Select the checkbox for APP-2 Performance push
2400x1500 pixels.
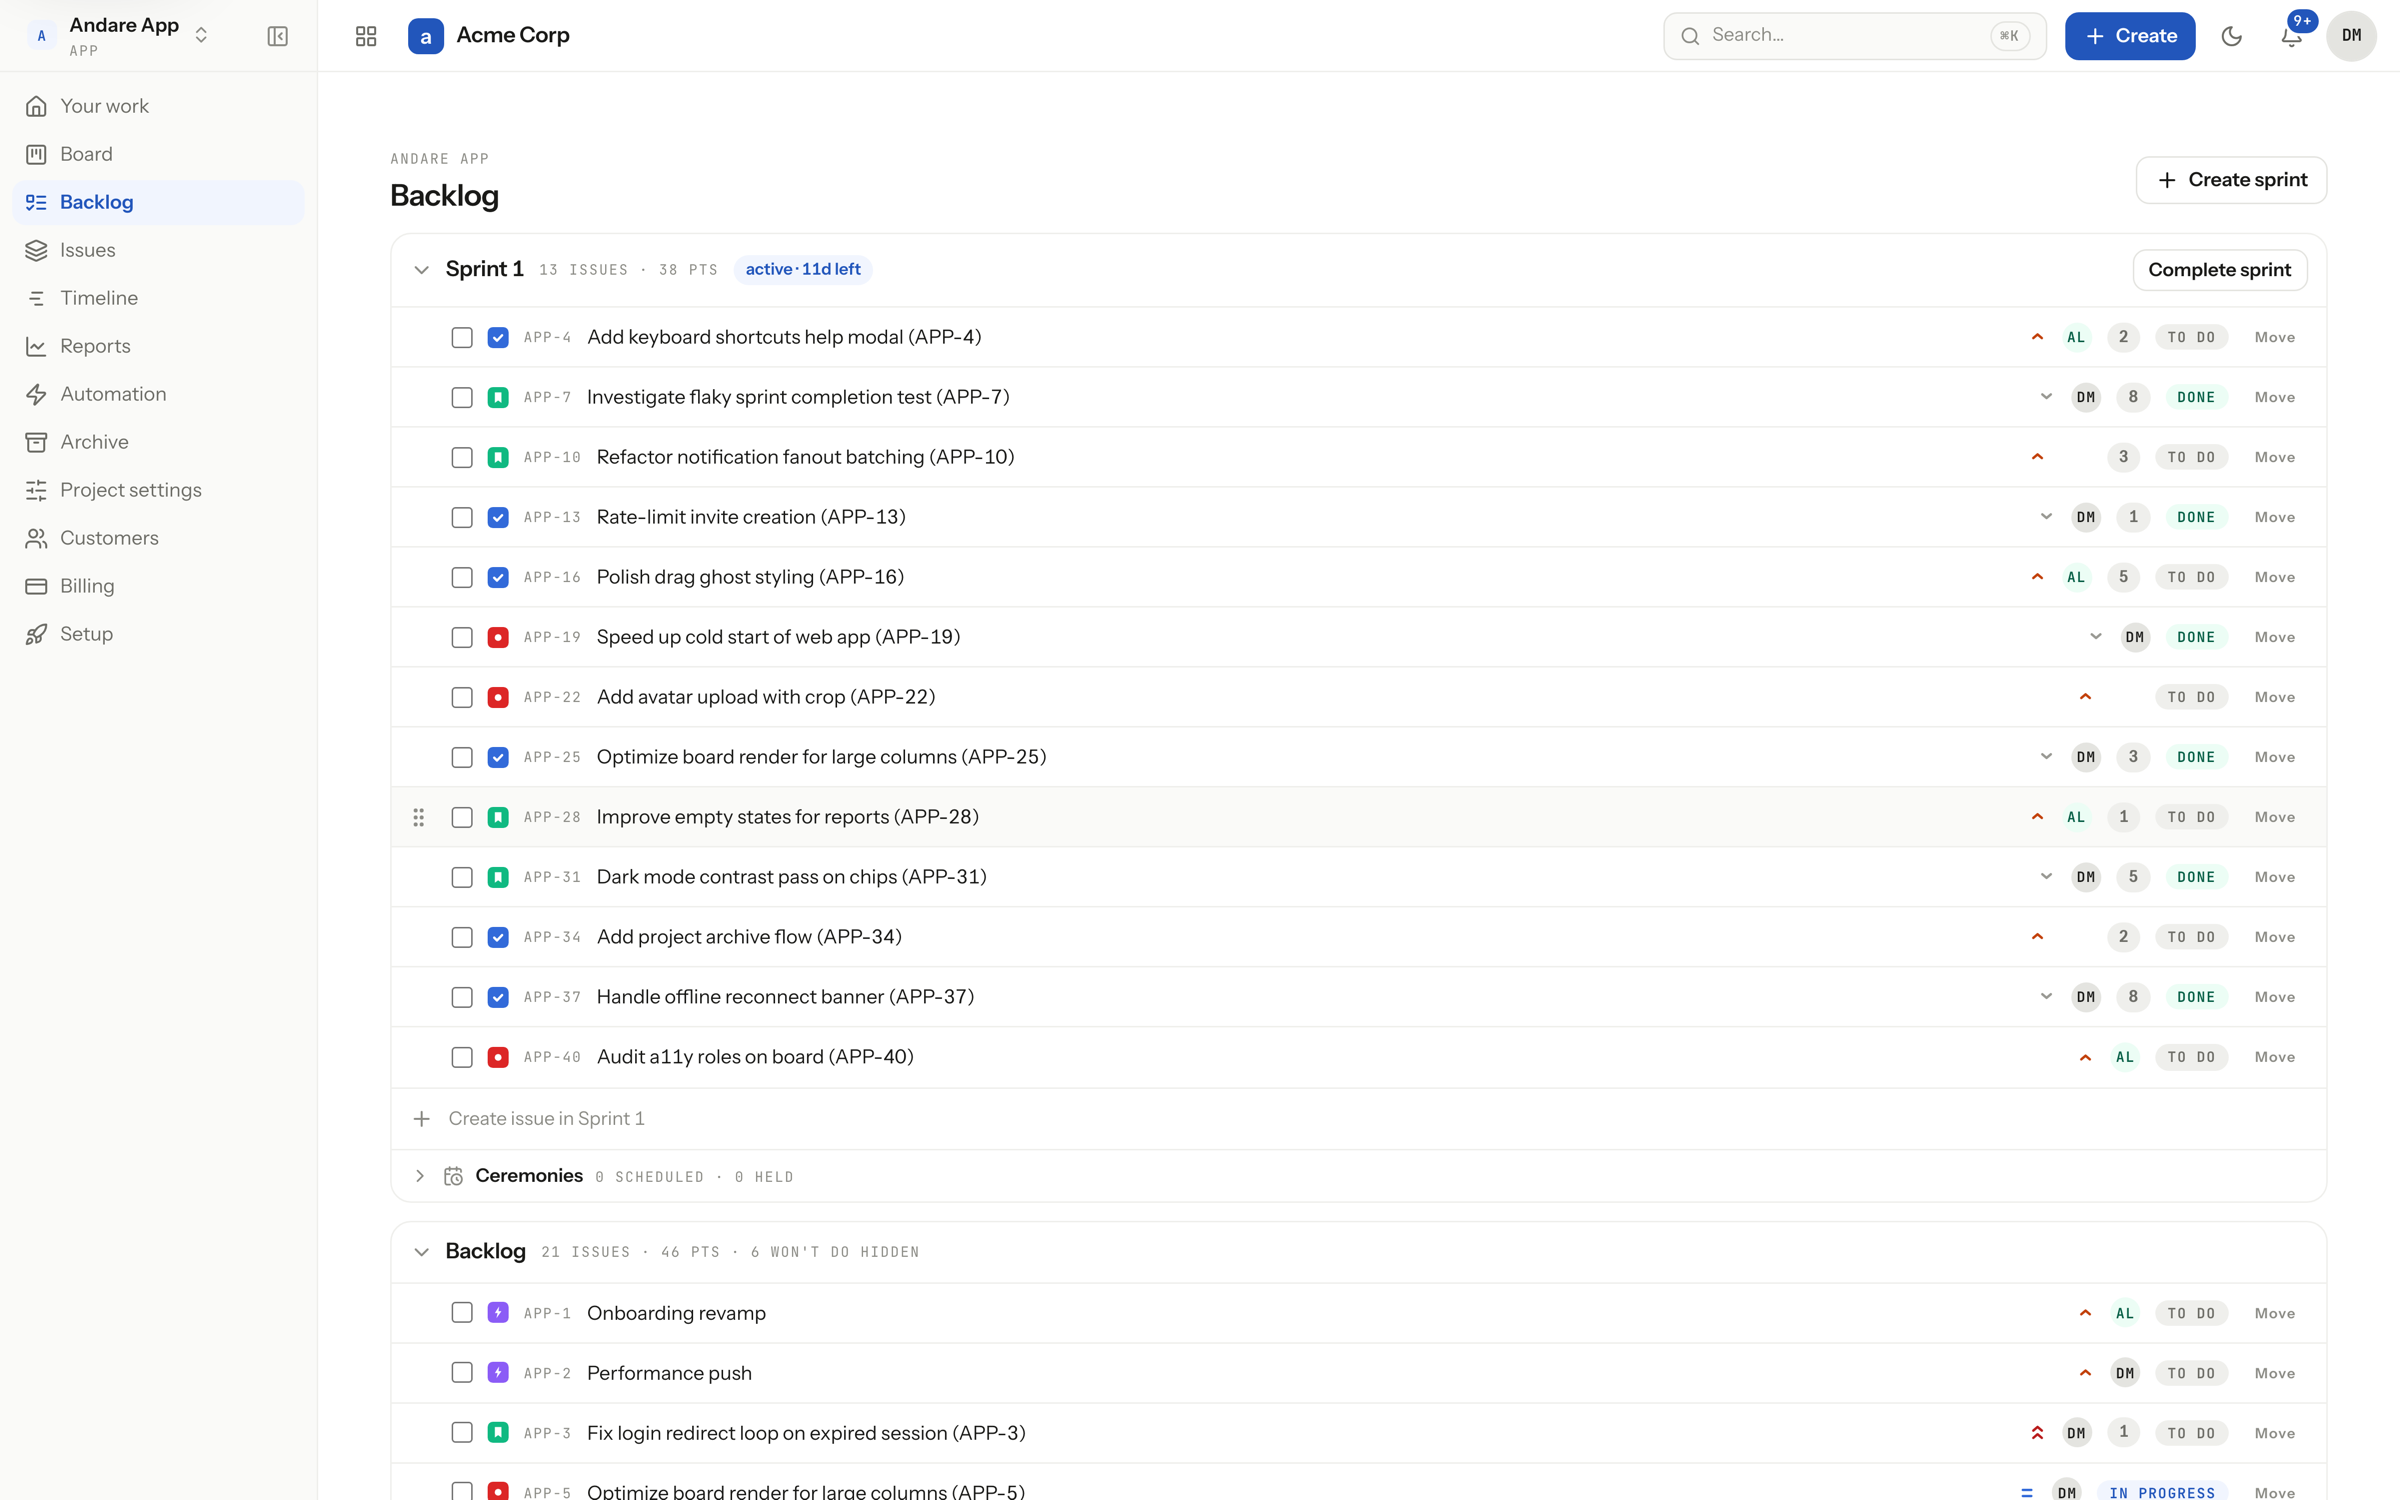461,1373
